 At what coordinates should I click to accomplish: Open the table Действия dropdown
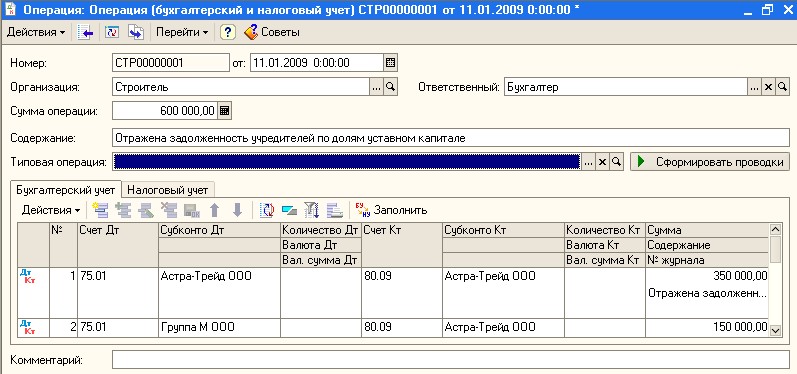click(51, 210)
